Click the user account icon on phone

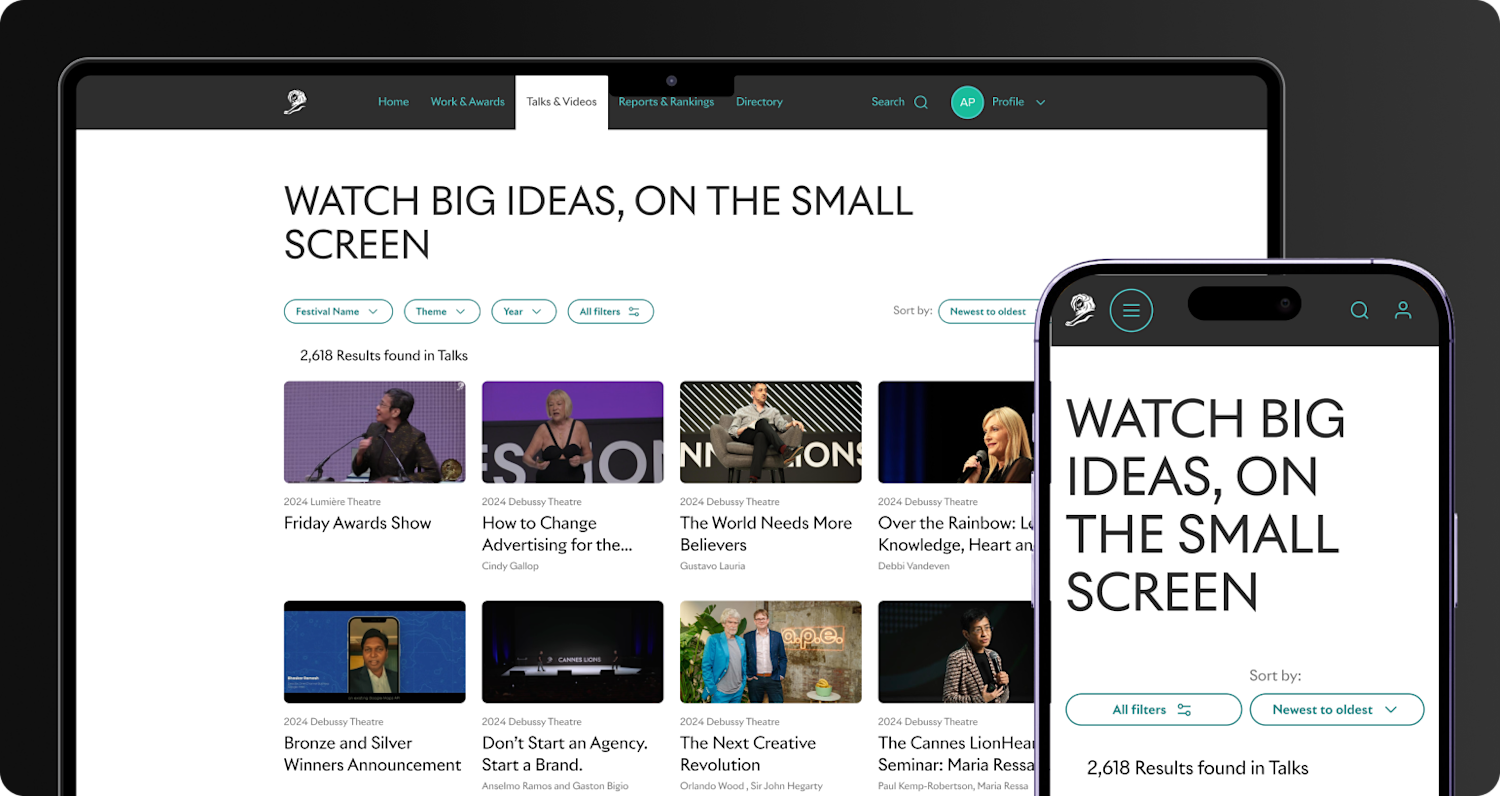(1403, 310)
